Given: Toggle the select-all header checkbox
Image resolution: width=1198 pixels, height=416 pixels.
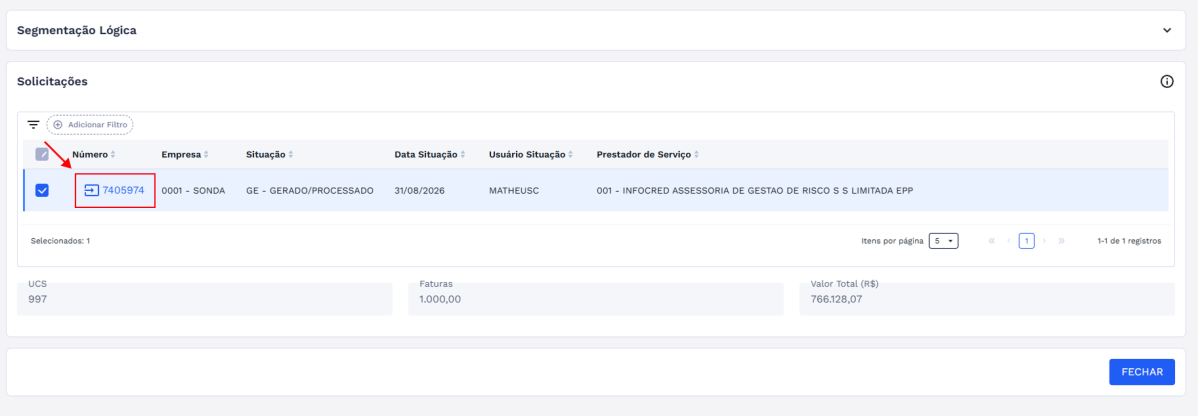Looking at the screenshot, I should pyautogui.click(x=42, y=154).
